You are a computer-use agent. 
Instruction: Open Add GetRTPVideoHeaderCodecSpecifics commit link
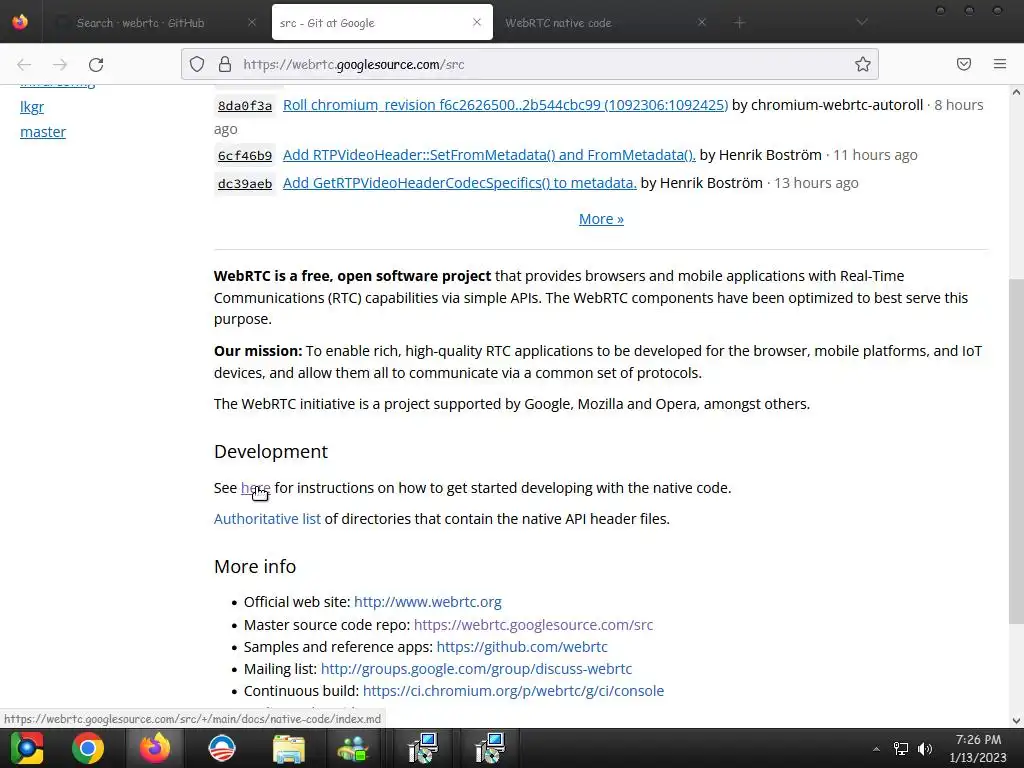pyautogui.click(x=460, y=183)
